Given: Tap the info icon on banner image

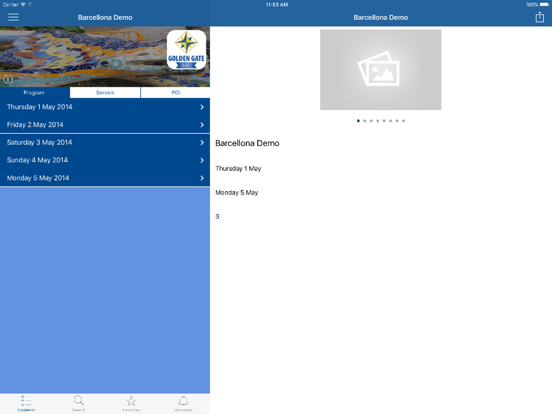Looking at the screenshot, I should coord(8,79).
